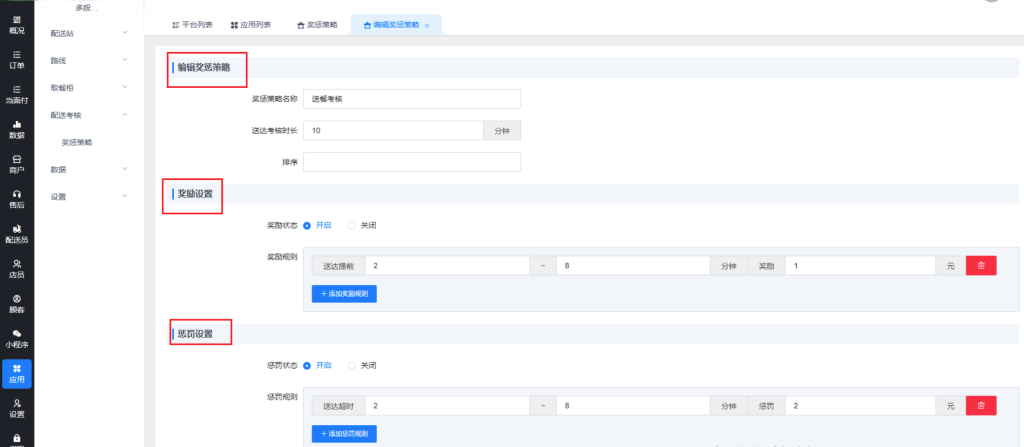The width and height of the screenshot is (1024, 447).
Task: Open 售后 after-sales headset icon
Action: coord(16,199)
